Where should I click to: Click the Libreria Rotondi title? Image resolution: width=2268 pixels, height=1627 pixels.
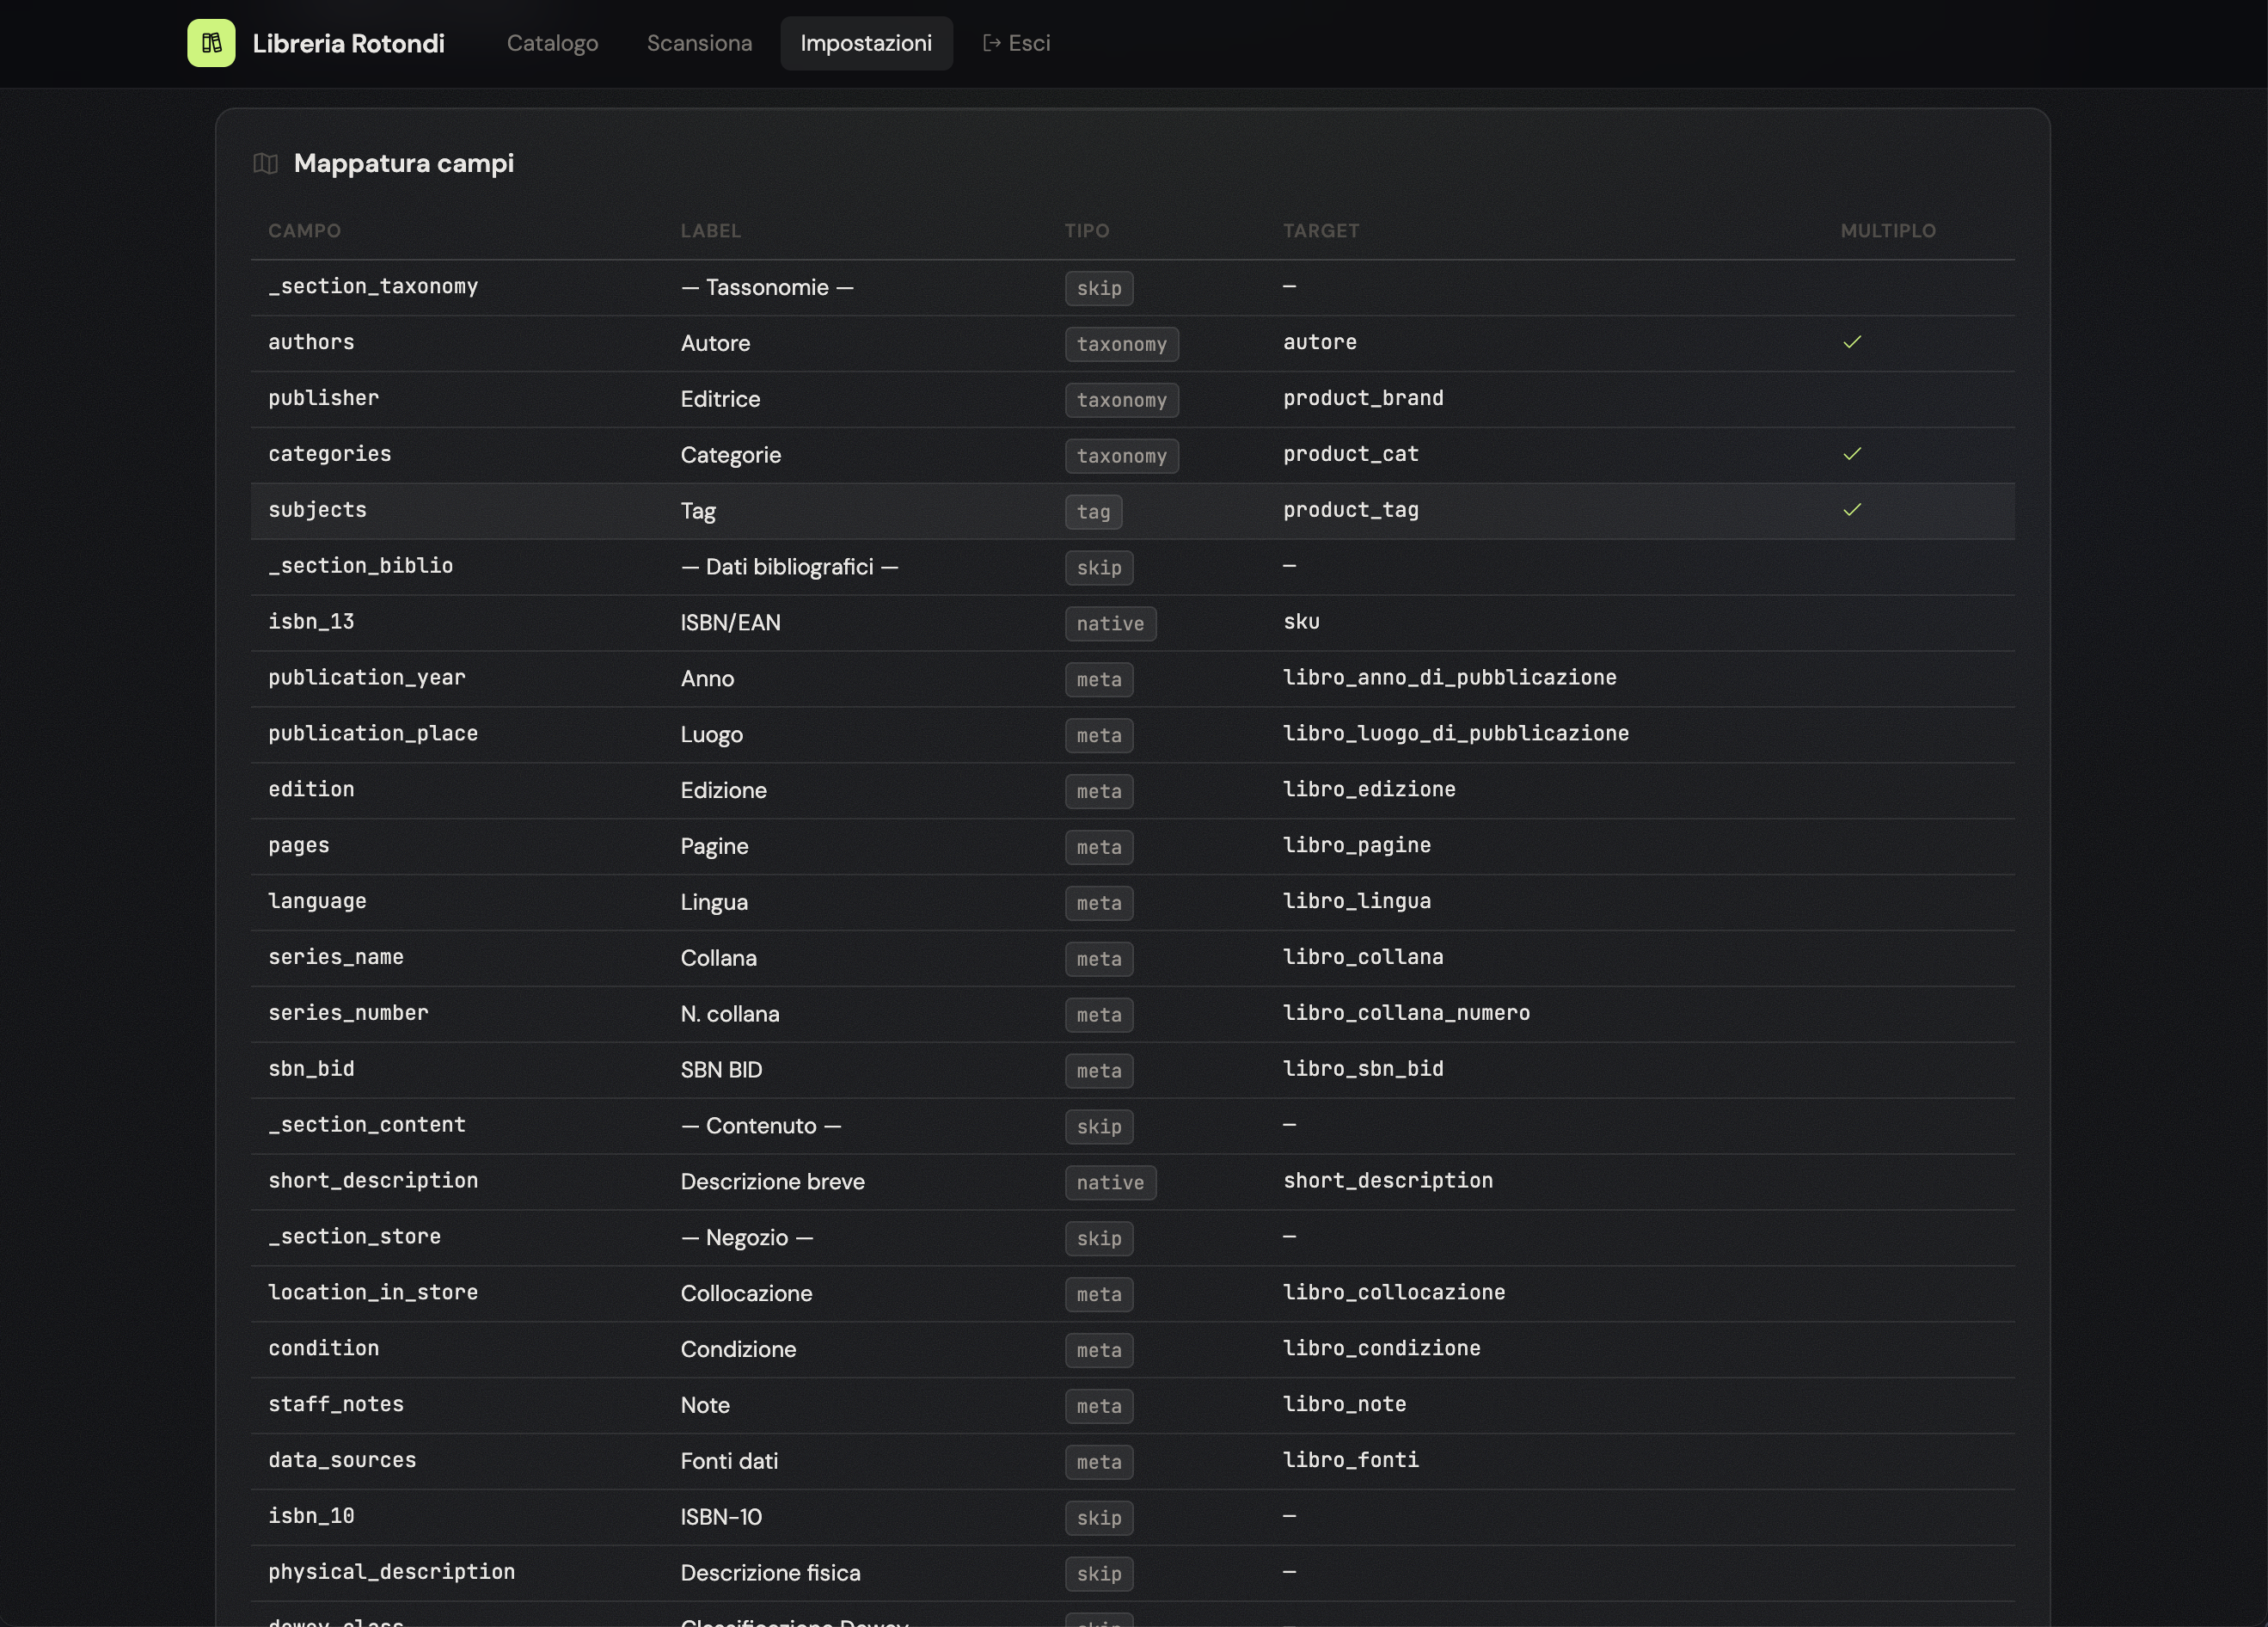[348, 43]
